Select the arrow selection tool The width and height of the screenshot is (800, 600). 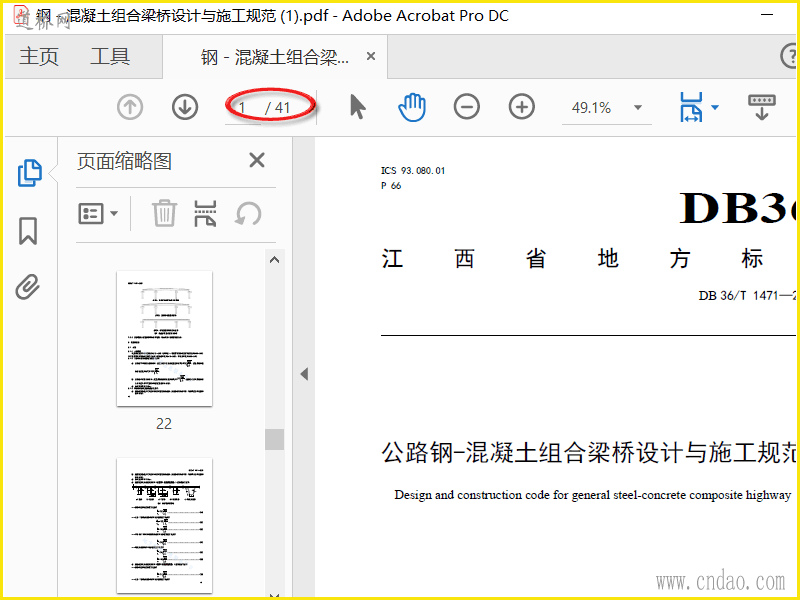tap(358, 107)
